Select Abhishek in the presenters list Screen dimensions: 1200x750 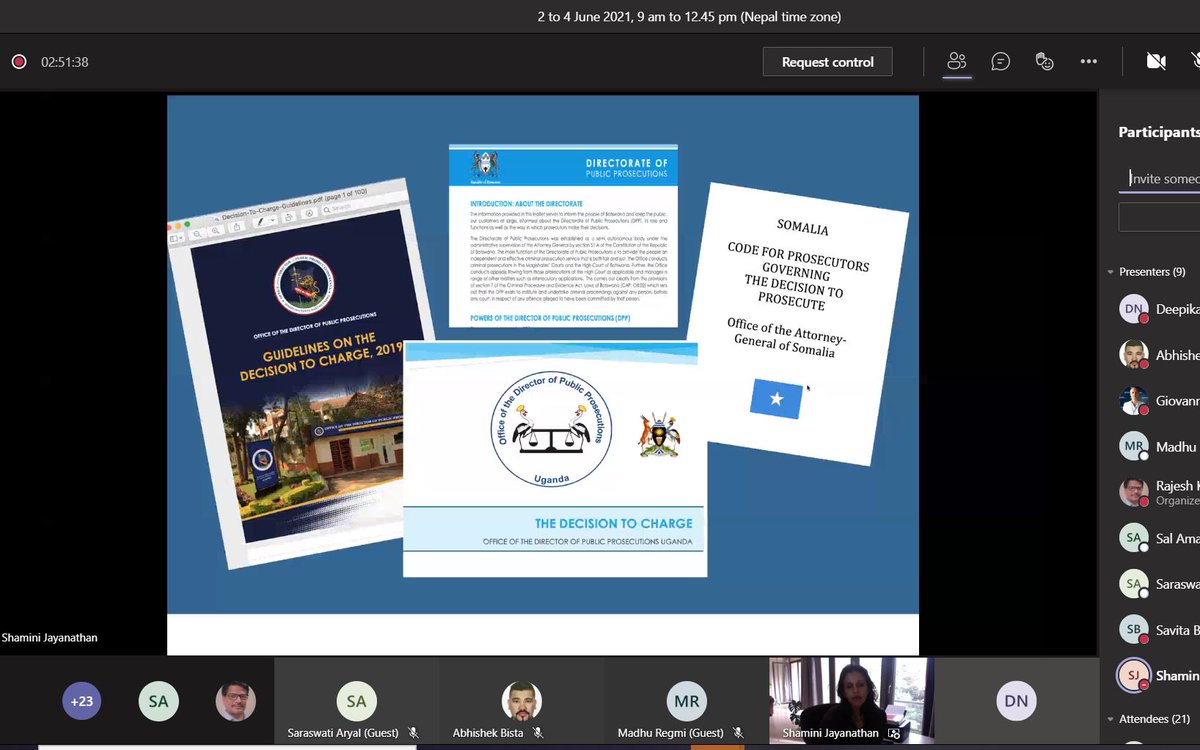point(1159,355)
